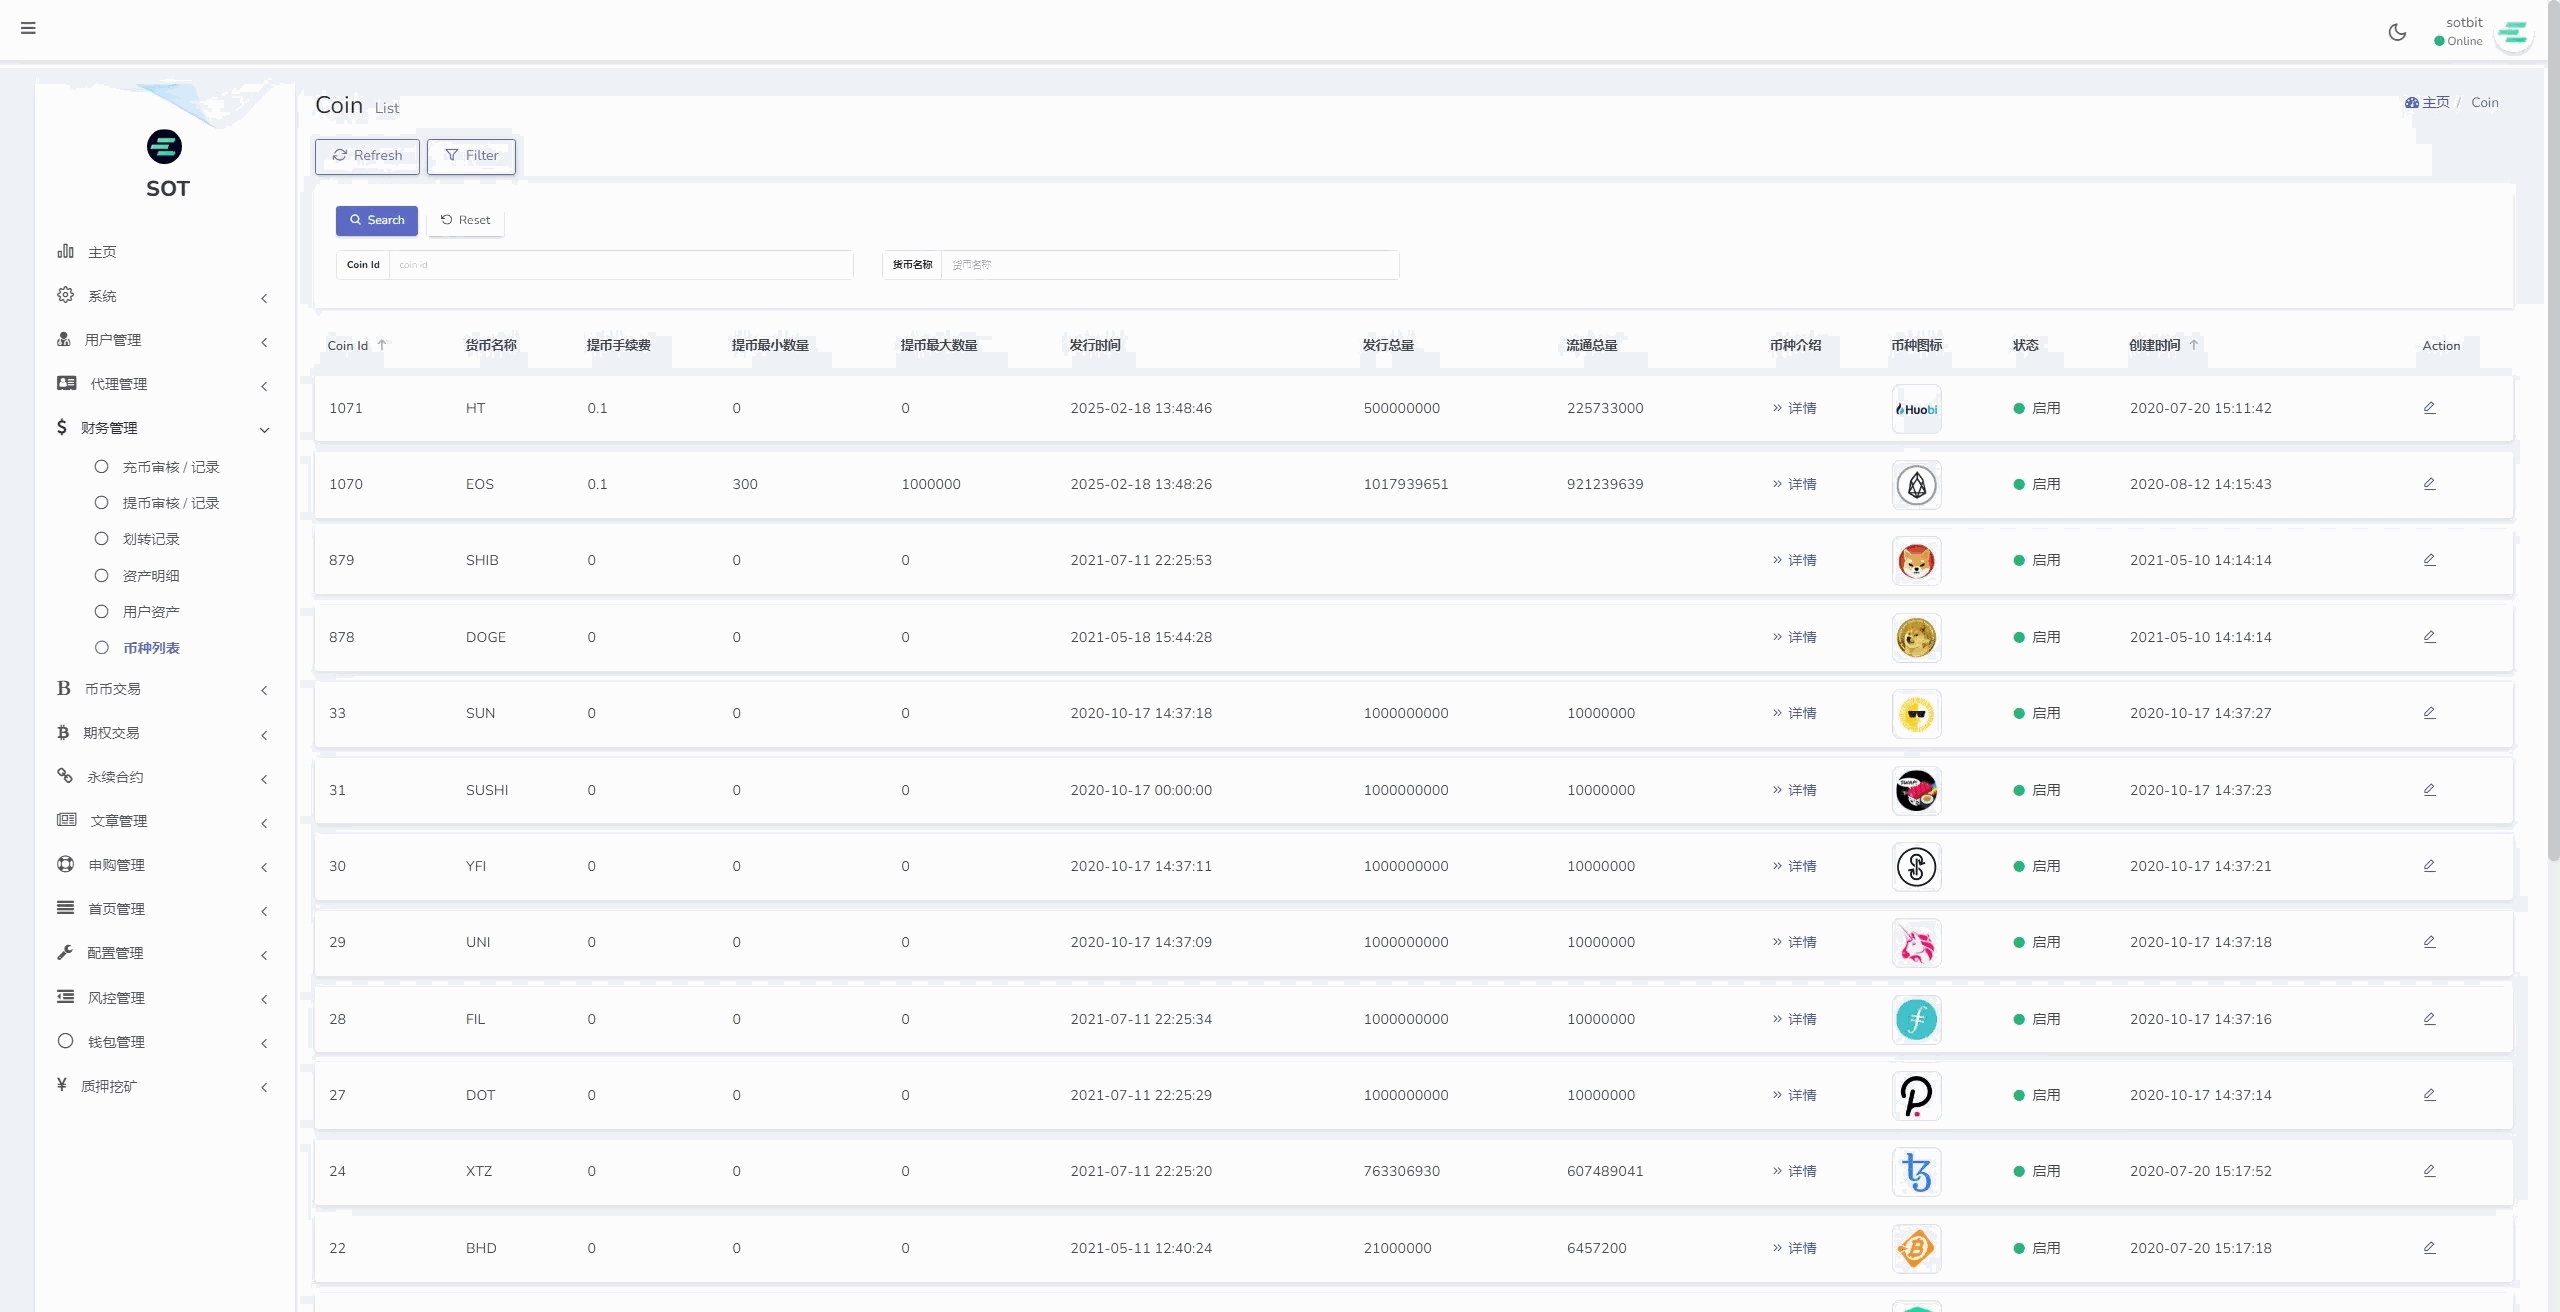
Task: Toggle dark mode moon icon
Action: pos(2397,32)
